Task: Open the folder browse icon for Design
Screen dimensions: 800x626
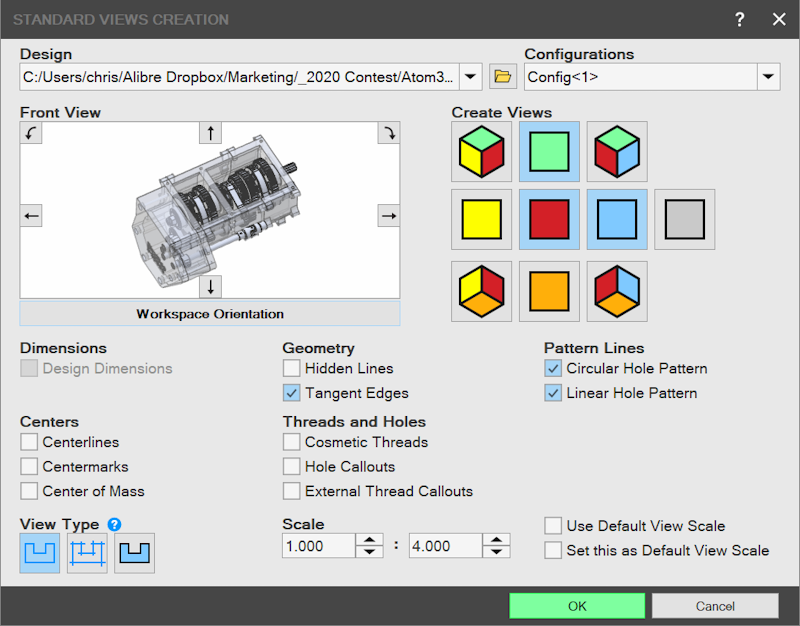Action: click(x=503, y=77)
